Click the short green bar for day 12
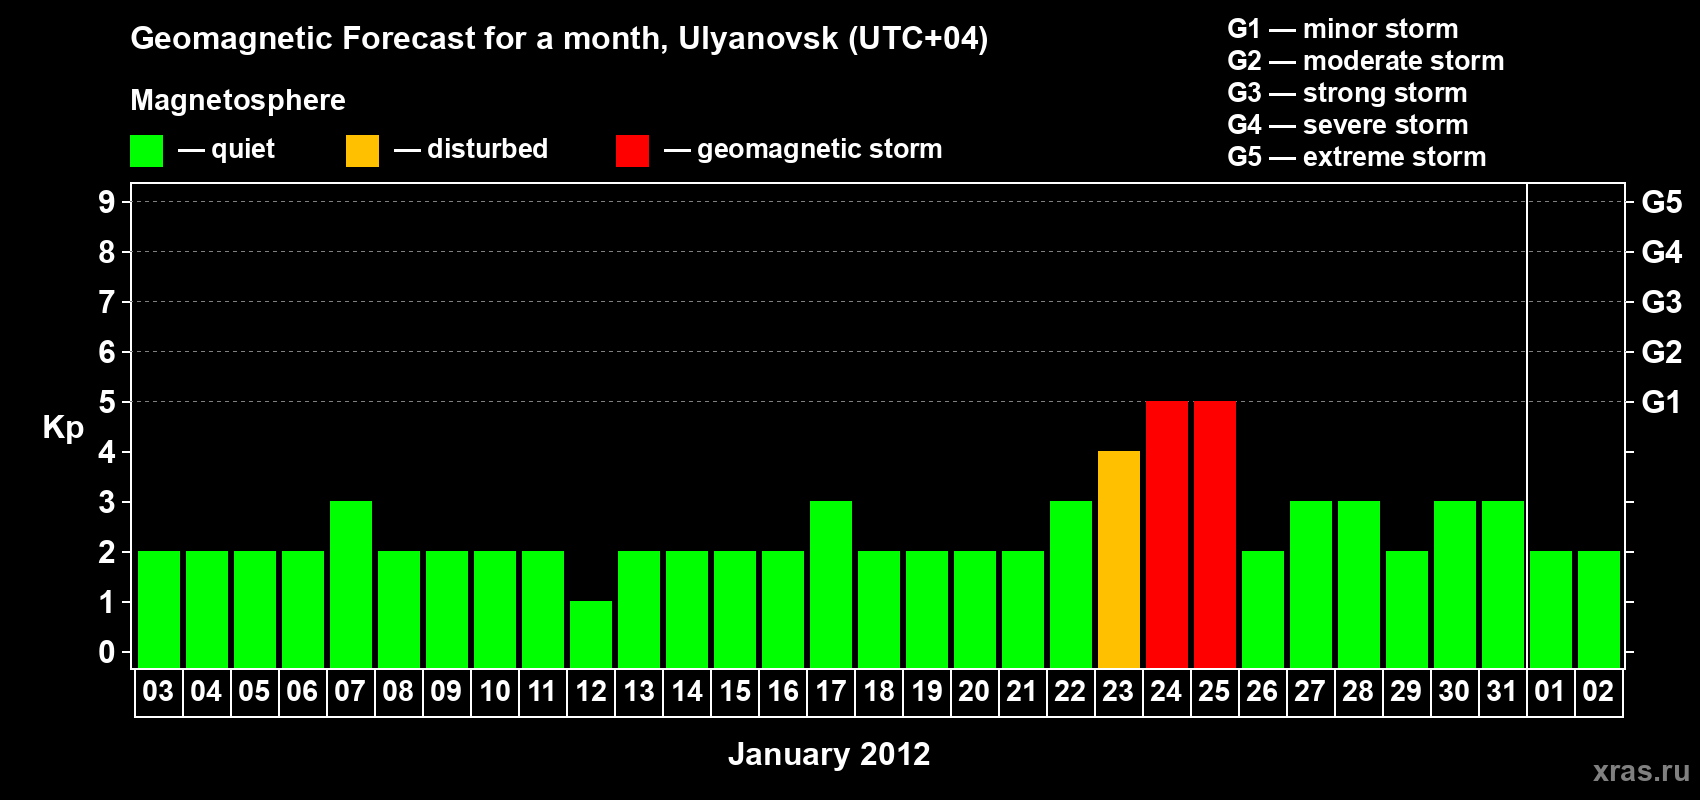Screen dimensions: 1700x800 (591, 634)
